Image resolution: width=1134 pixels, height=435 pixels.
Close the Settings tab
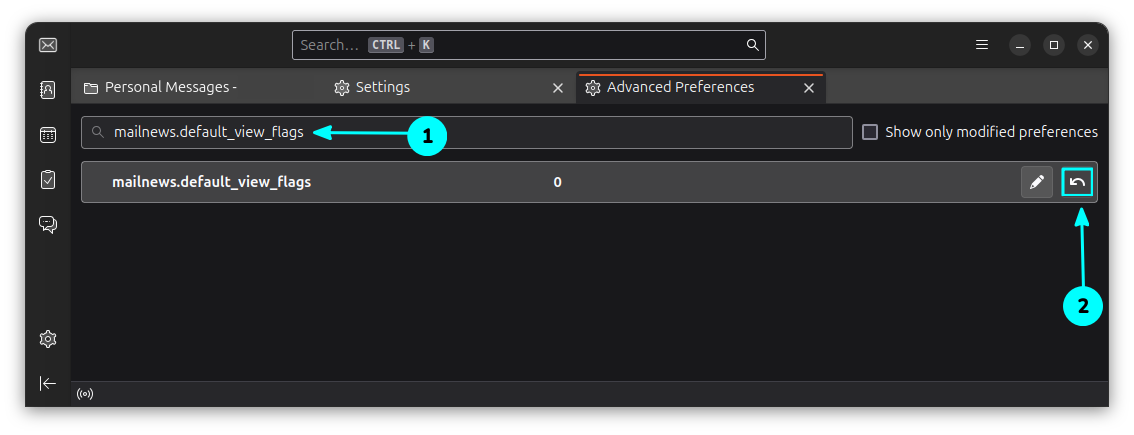pos(558,88)
